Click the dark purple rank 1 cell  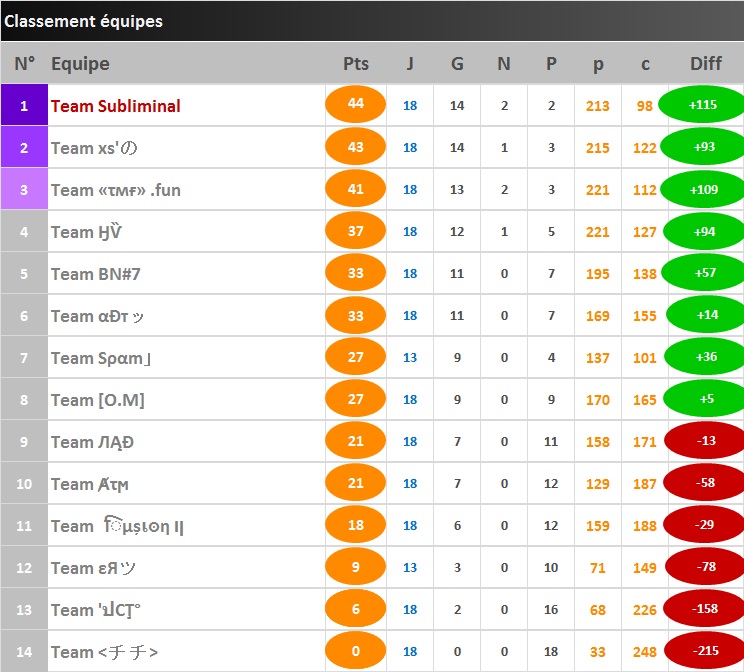24,105
